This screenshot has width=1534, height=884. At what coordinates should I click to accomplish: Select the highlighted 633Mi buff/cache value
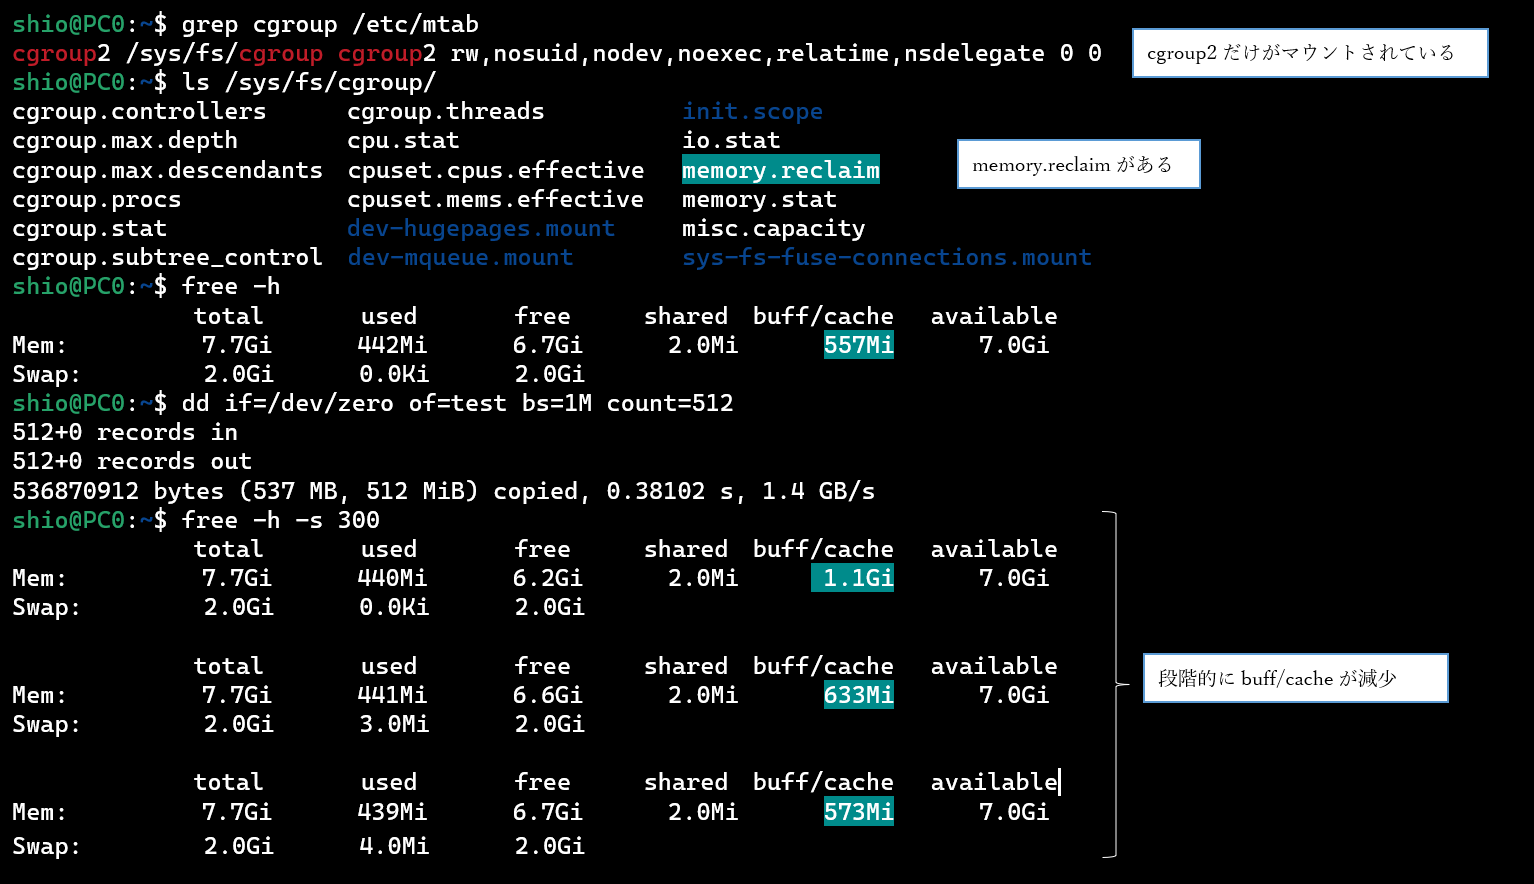(x=858, y=695)
